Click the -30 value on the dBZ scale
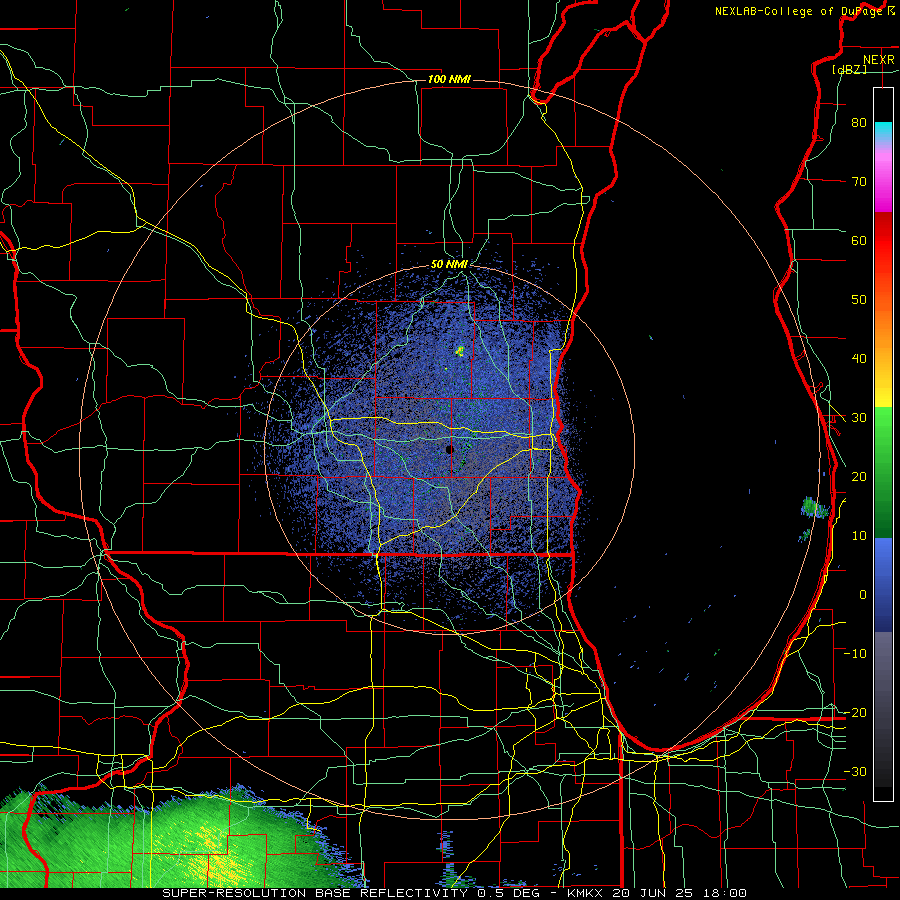 tap(855, 771)
